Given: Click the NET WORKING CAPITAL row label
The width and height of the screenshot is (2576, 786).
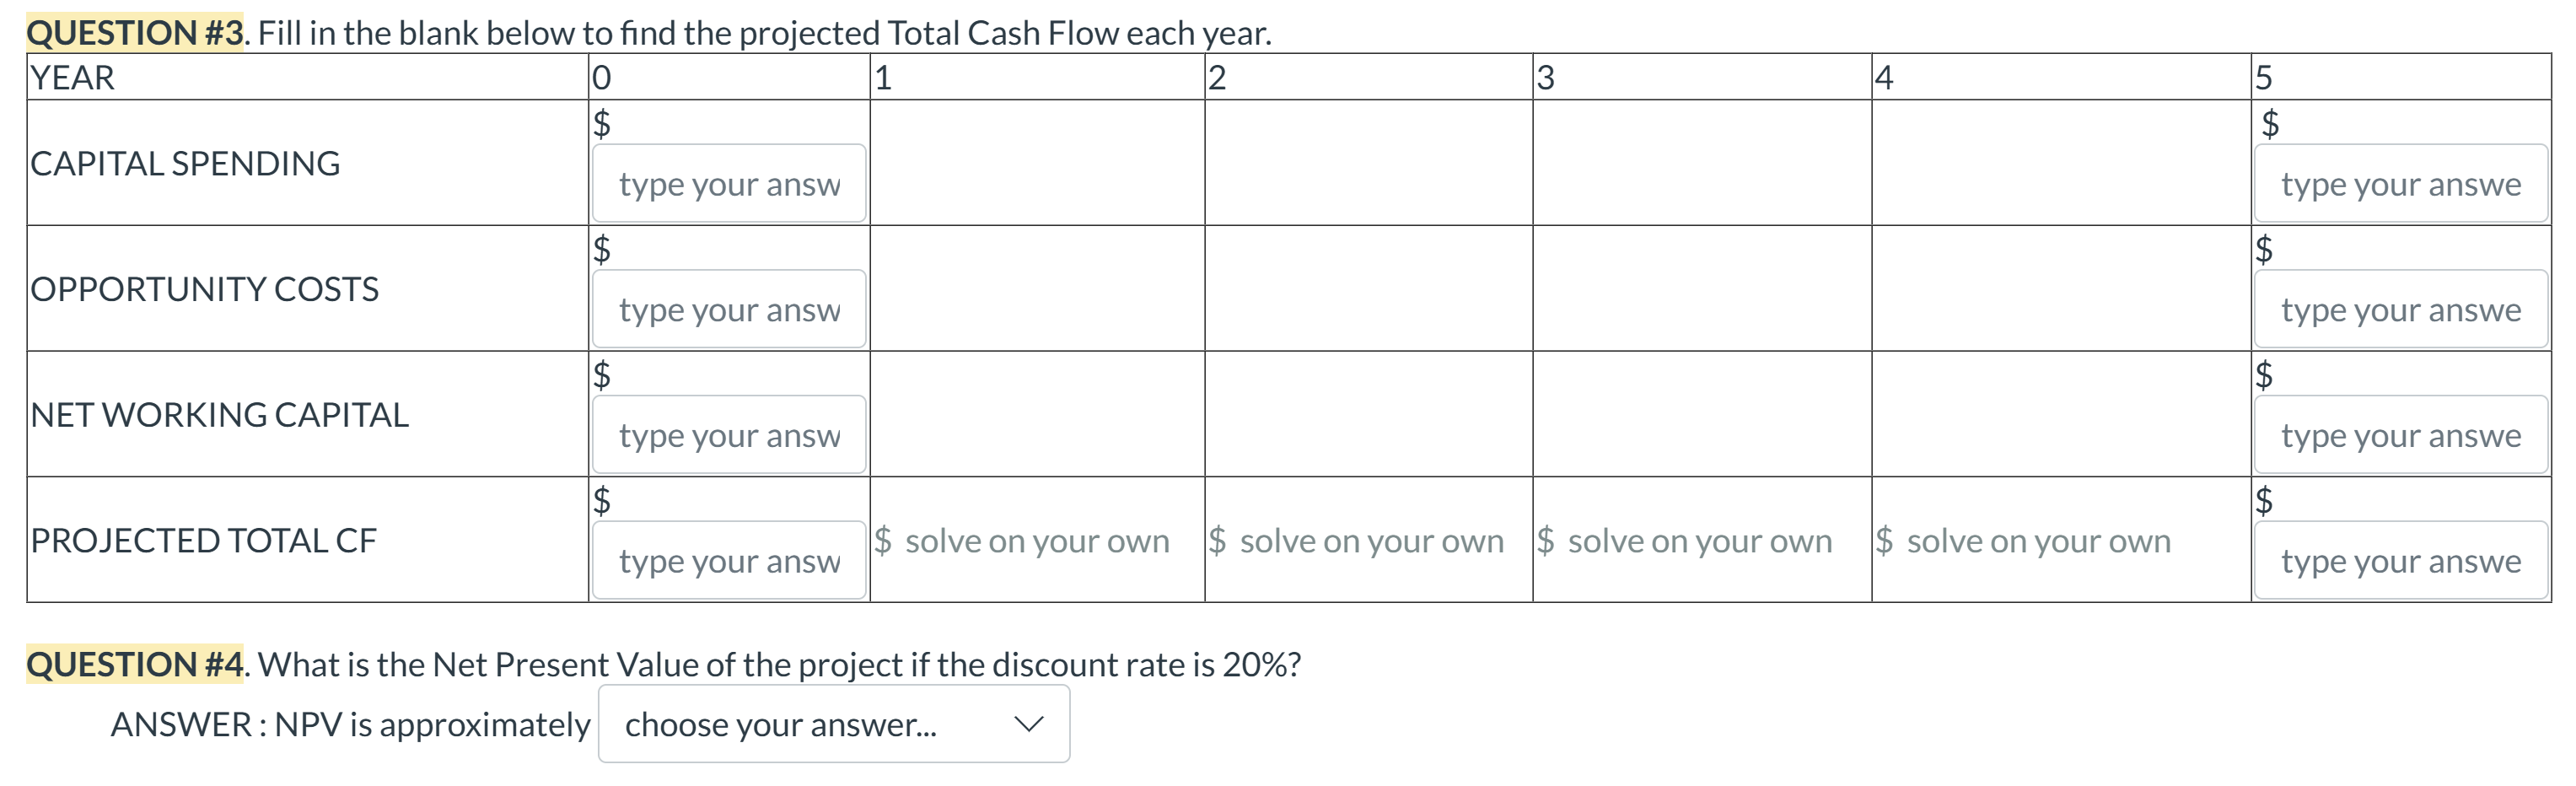Looking at the screenshot, I should (x=219, y=414).
